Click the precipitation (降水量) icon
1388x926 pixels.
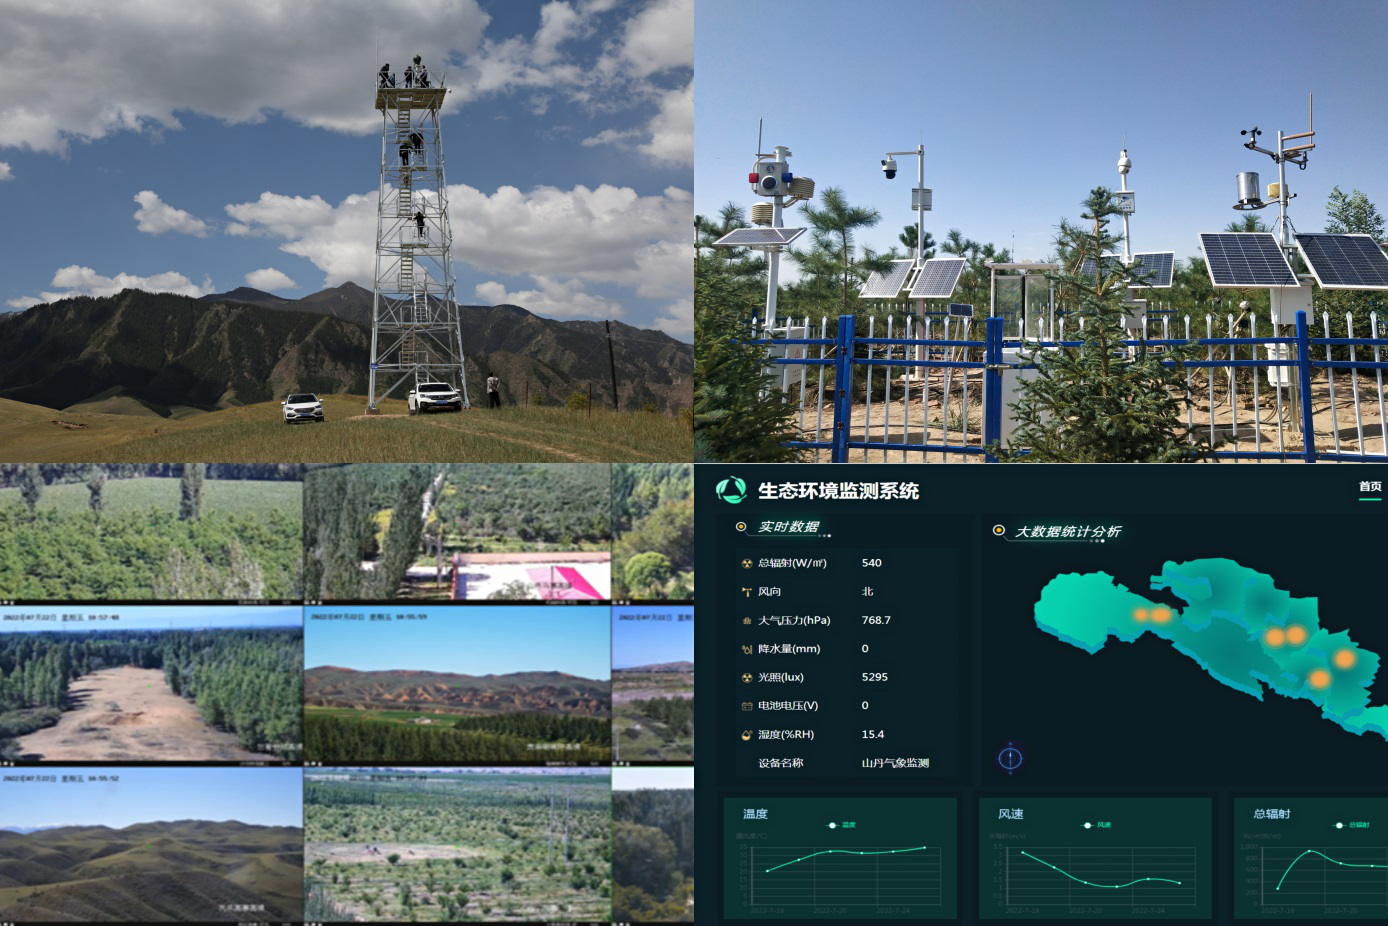[746, 649]
